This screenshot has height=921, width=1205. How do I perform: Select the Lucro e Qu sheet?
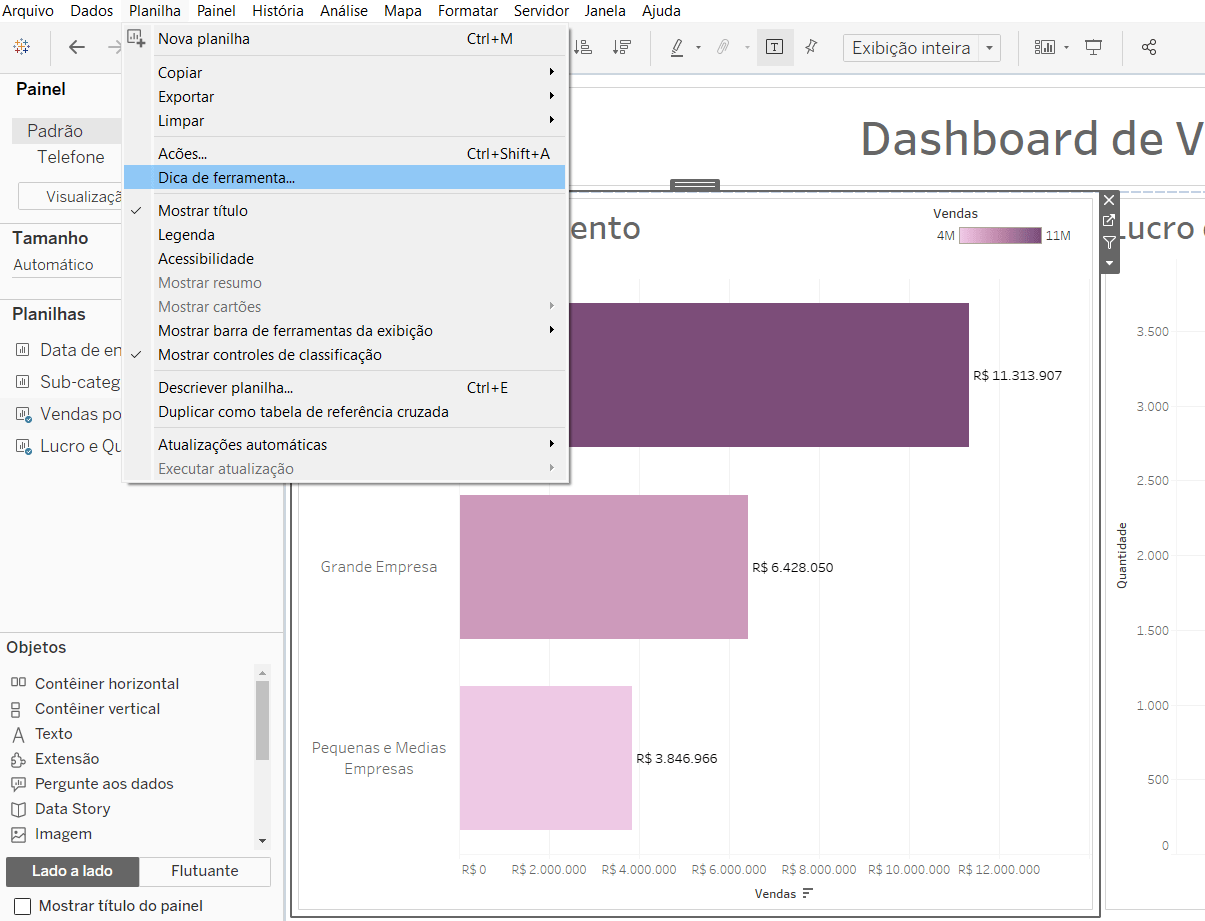coord(68,446)
